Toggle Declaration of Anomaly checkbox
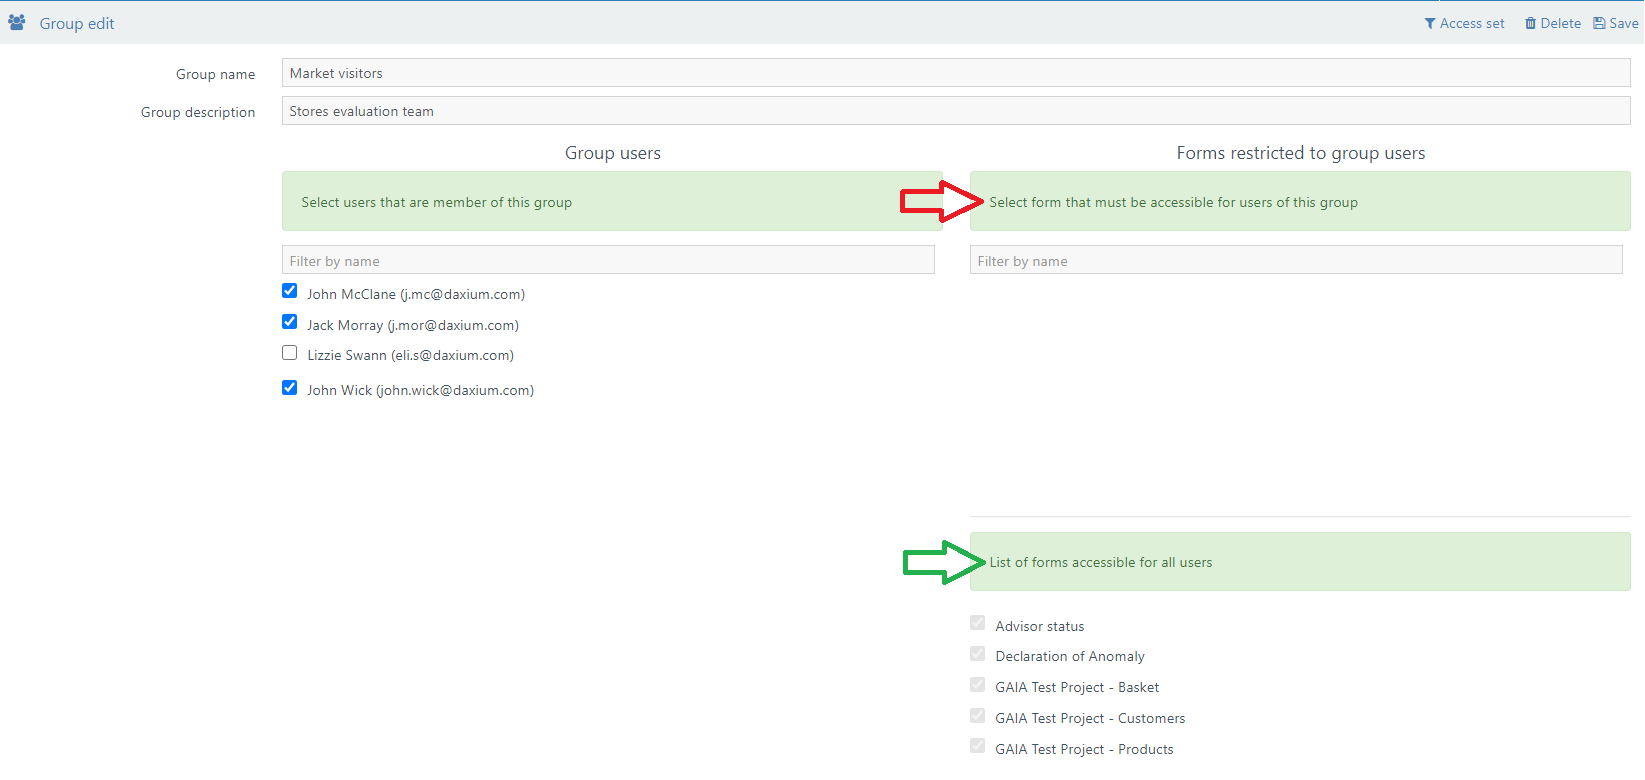The height and width of the screenshot is (780, 1645). tap(978, 654)
